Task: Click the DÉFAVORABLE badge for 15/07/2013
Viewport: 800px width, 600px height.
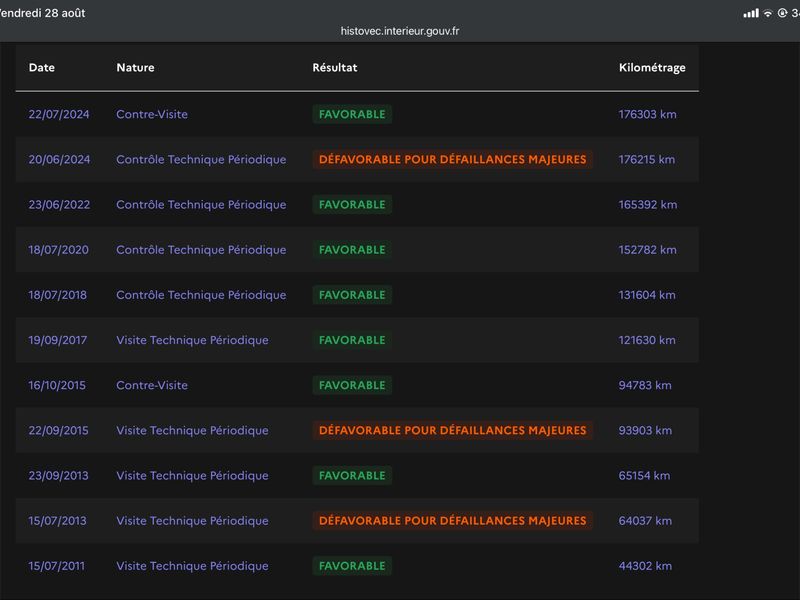Action: pyautogui.click(x=453, y=520)
